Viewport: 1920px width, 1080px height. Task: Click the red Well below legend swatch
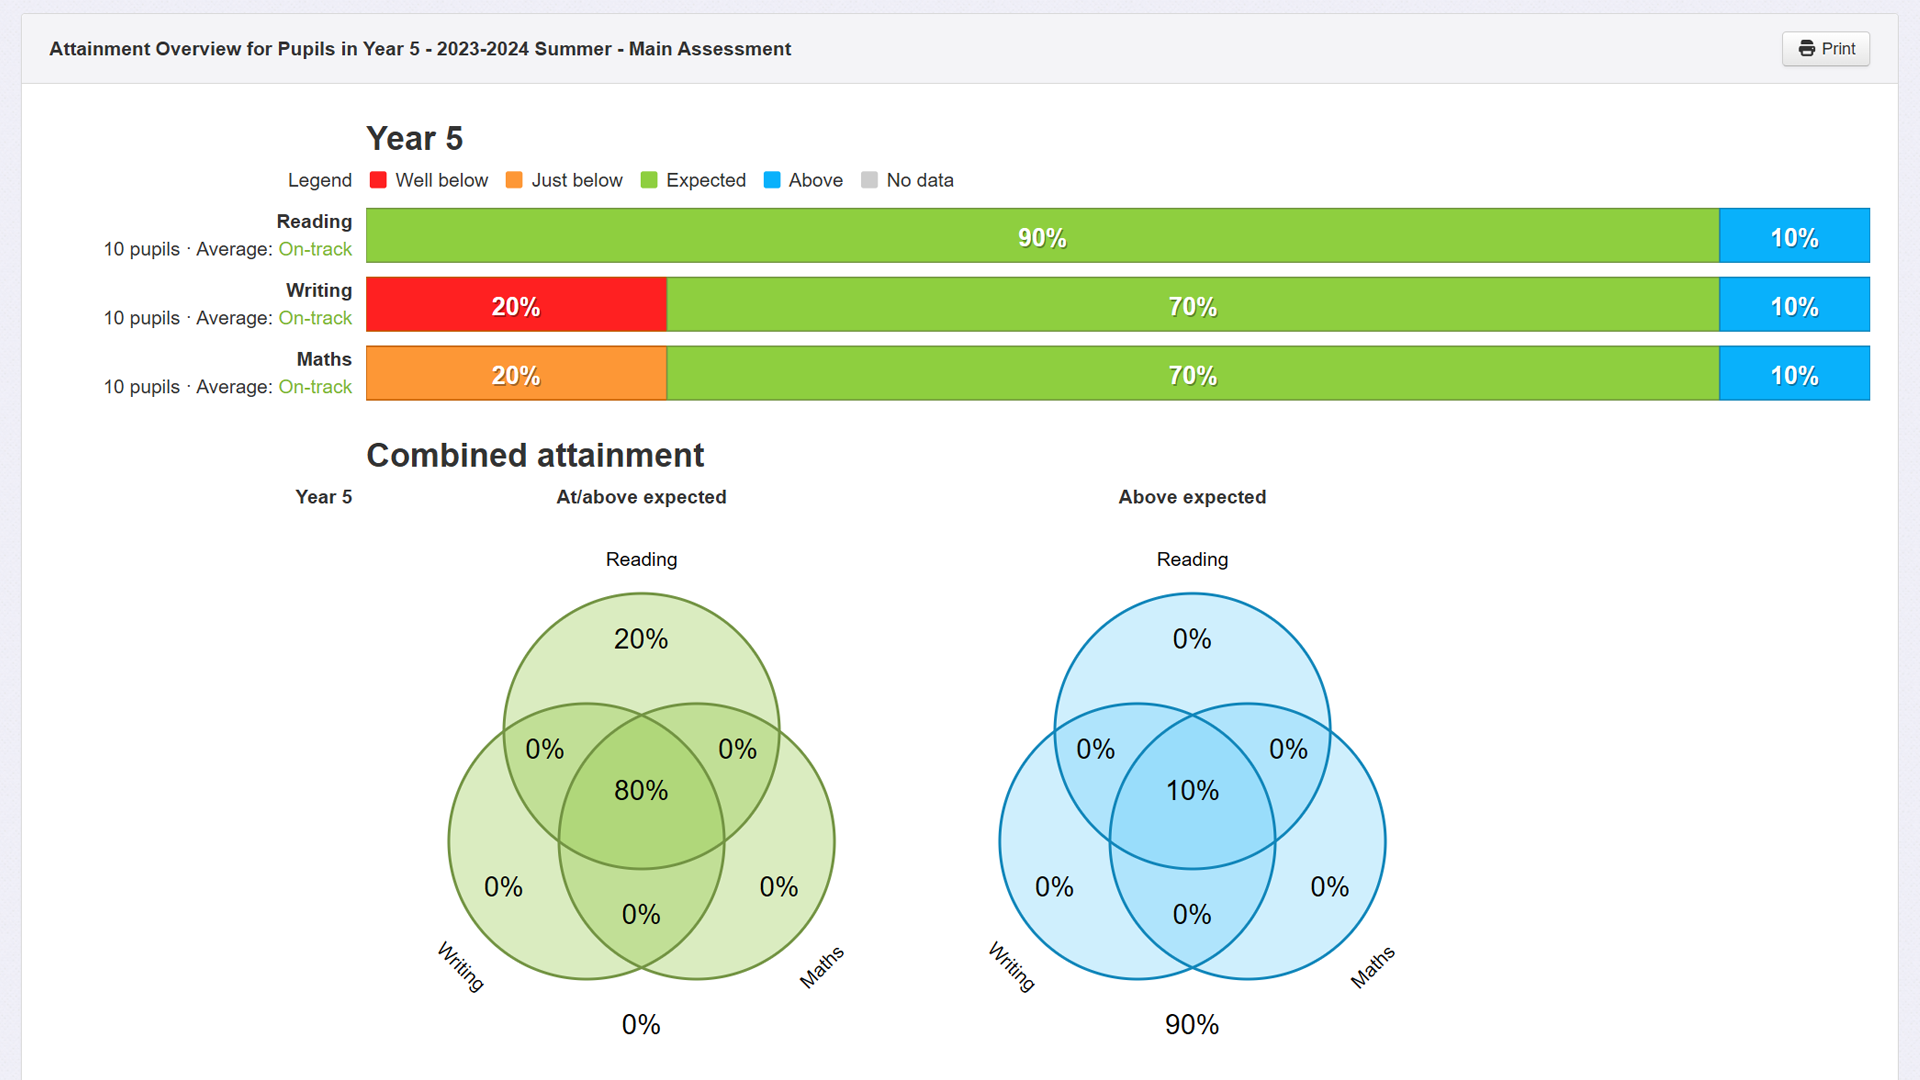click(x=378, y=180)
